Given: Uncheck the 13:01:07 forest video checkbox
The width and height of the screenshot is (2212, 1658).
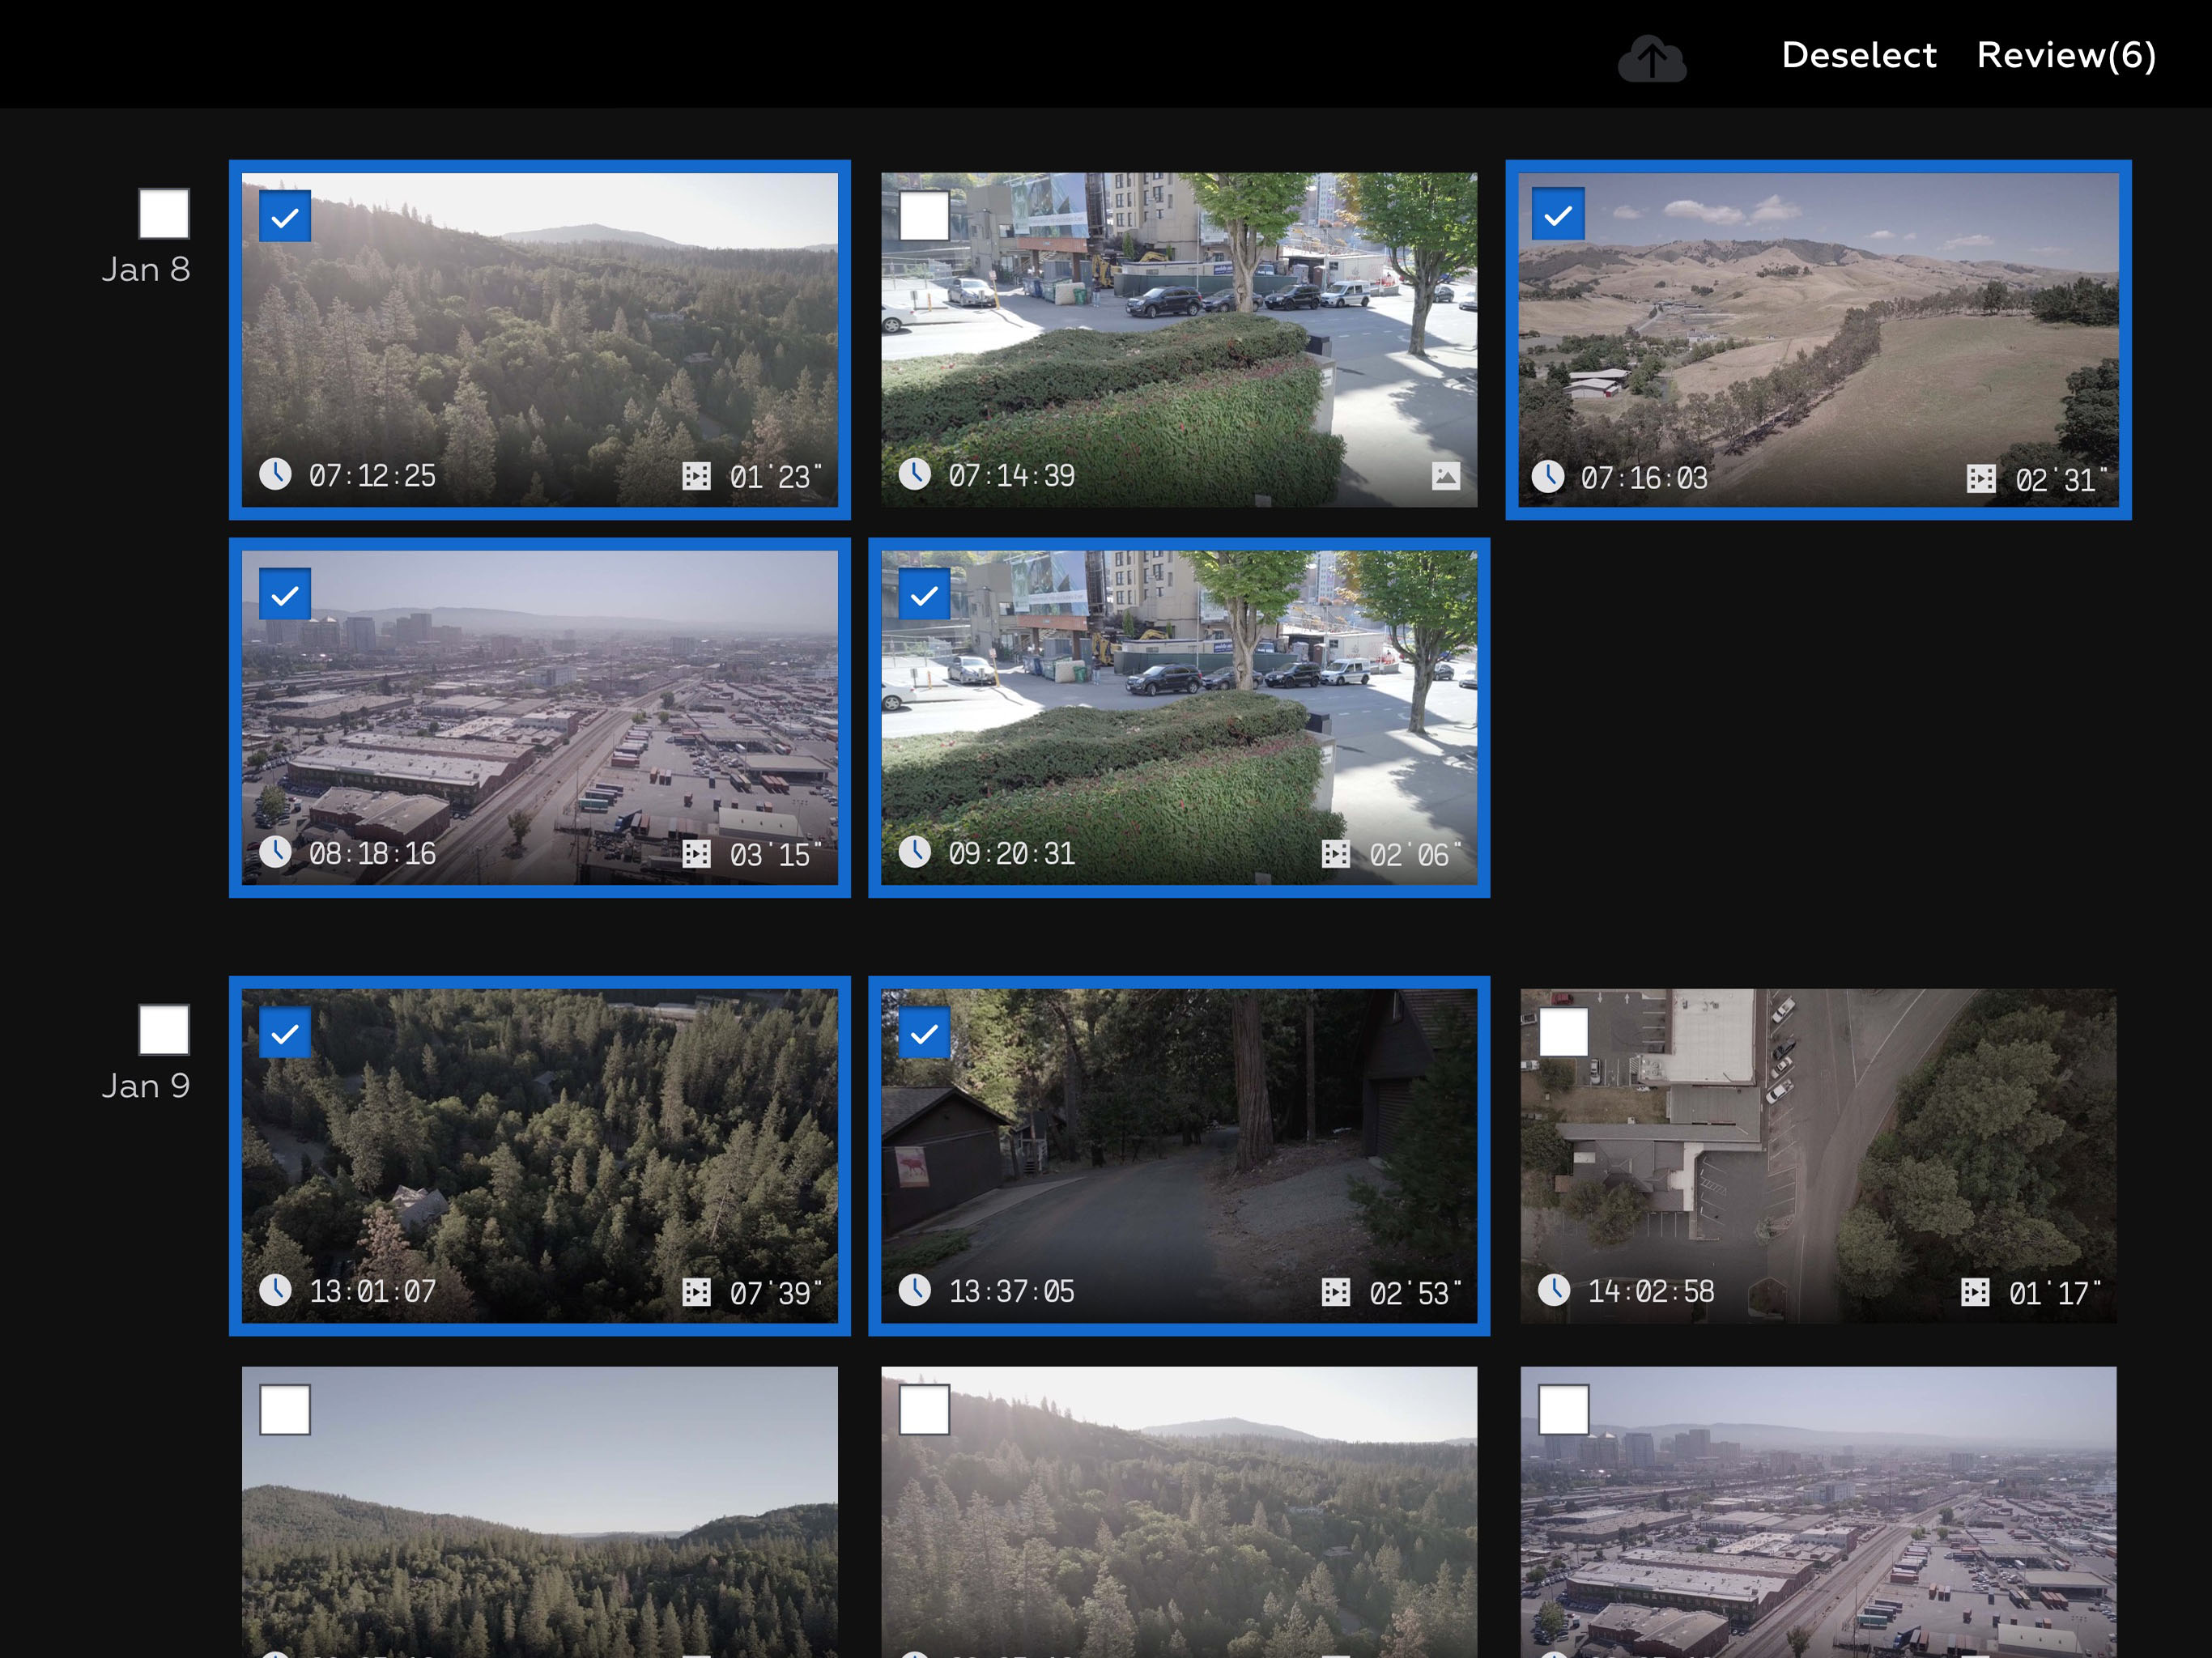Looking at the screenshot, I should pyautogui.click(x=285, y=1032).
